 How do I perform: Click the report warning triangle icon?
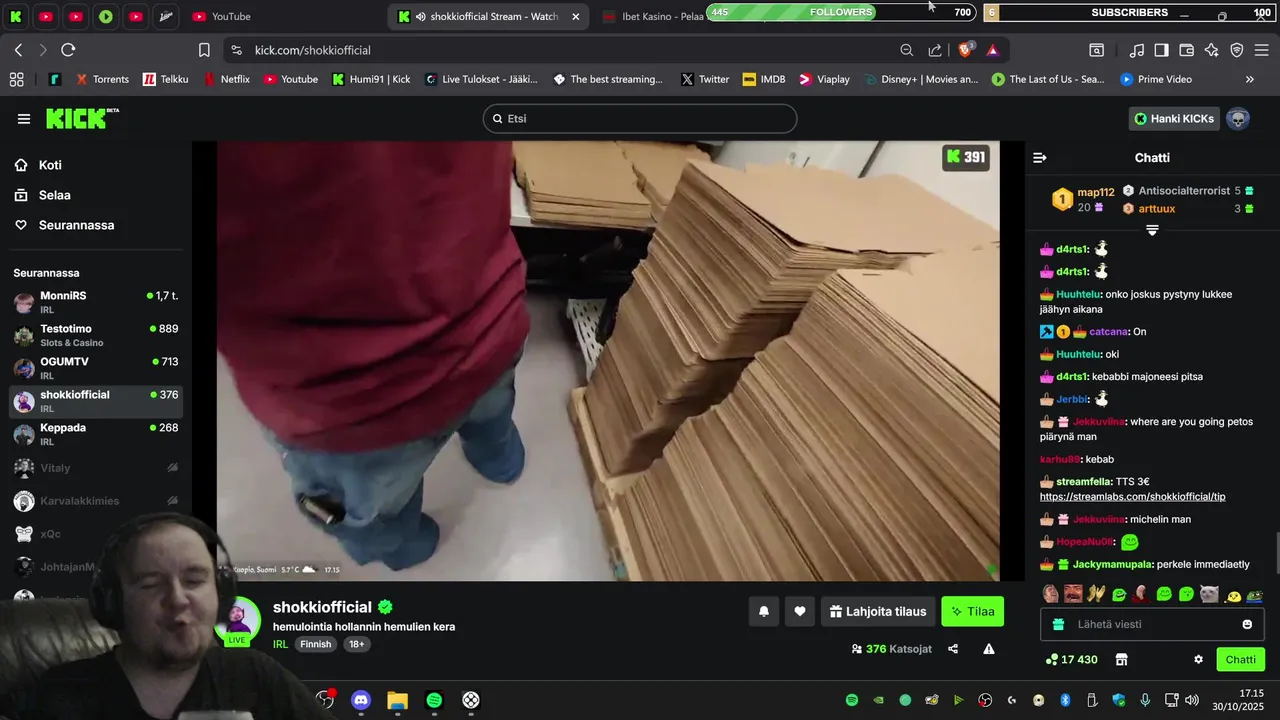pos(989,649)
